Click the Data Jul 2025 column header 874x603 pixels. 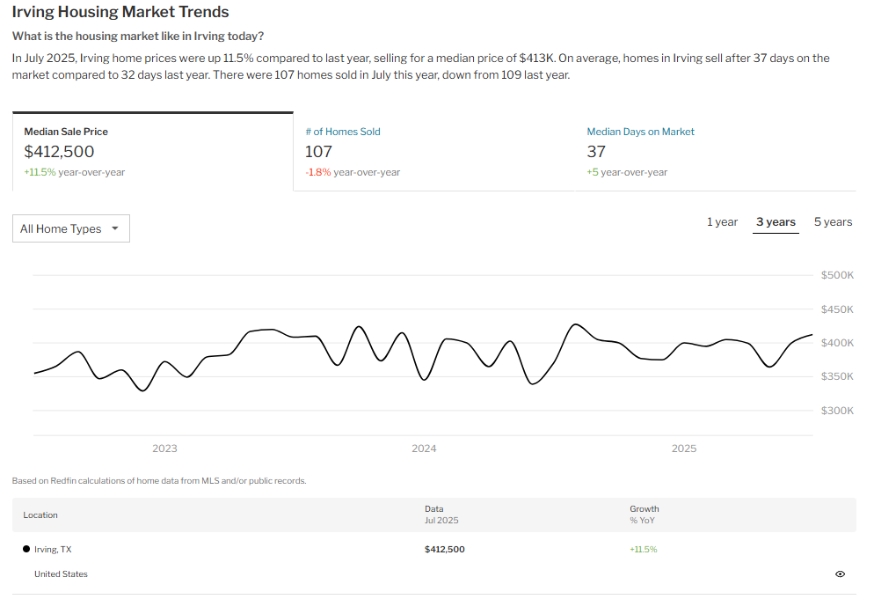coord(441,514)
